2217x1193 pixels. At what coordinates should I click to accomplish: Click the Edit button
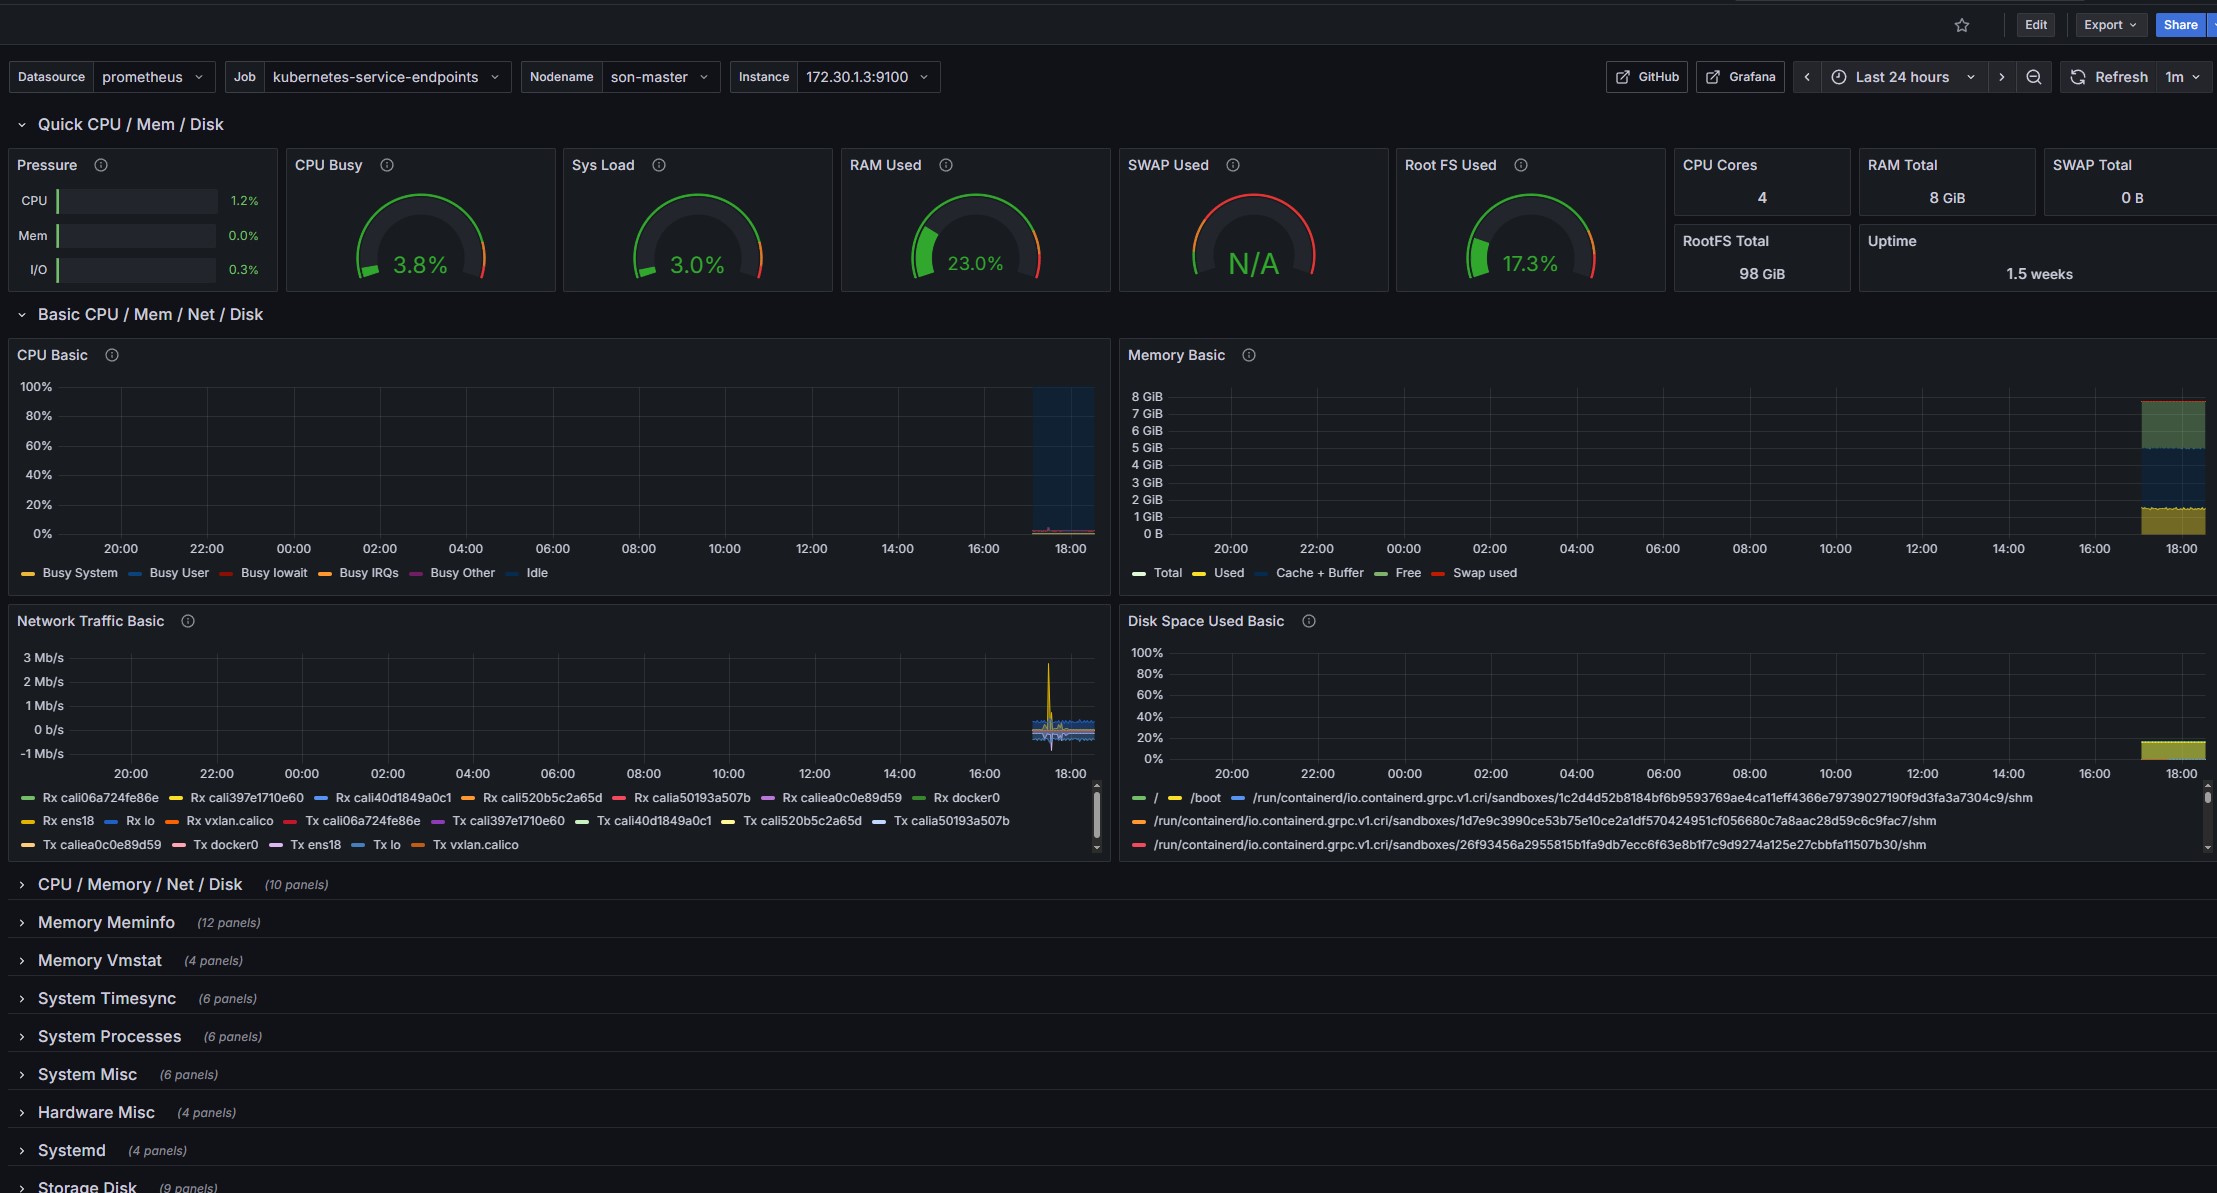[2035, 24]
